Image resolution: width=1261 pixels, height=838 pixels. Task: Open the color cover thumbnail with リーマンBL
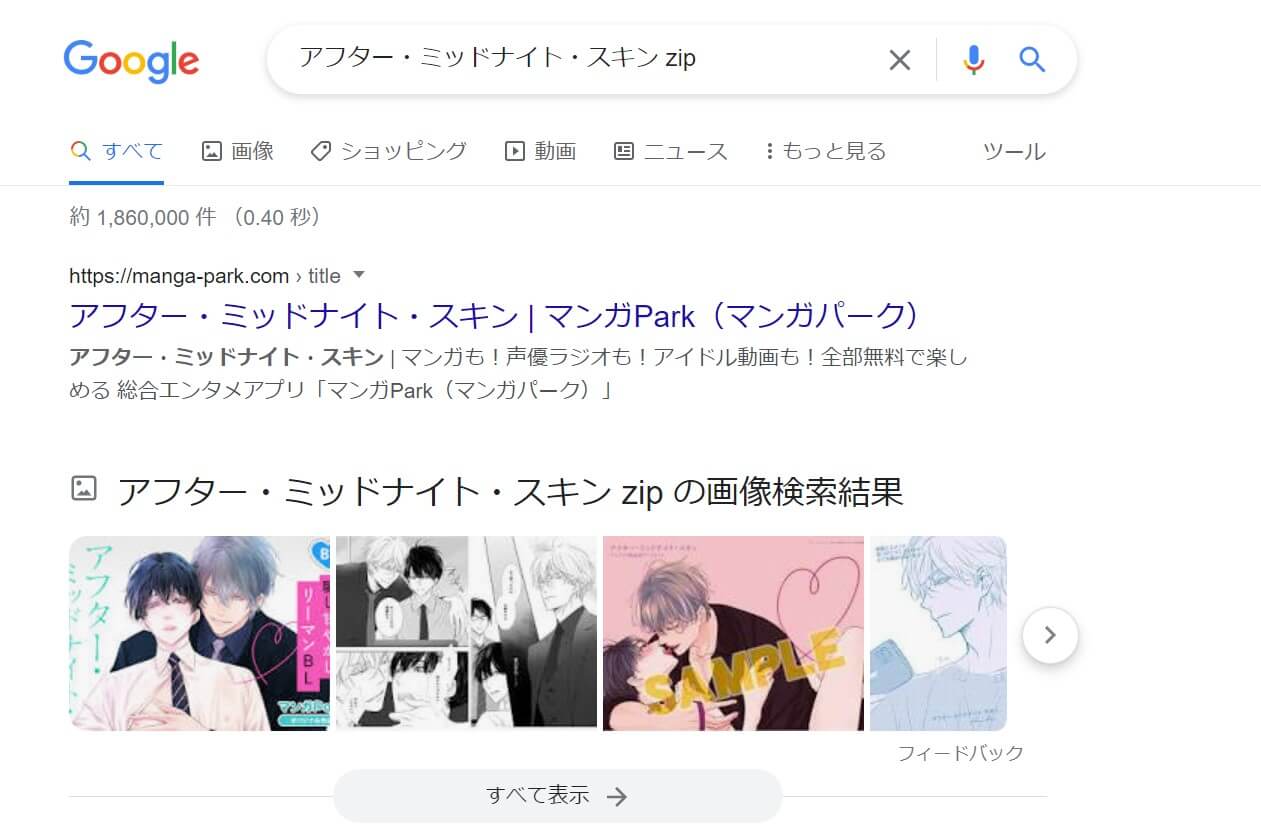(199, 633)
